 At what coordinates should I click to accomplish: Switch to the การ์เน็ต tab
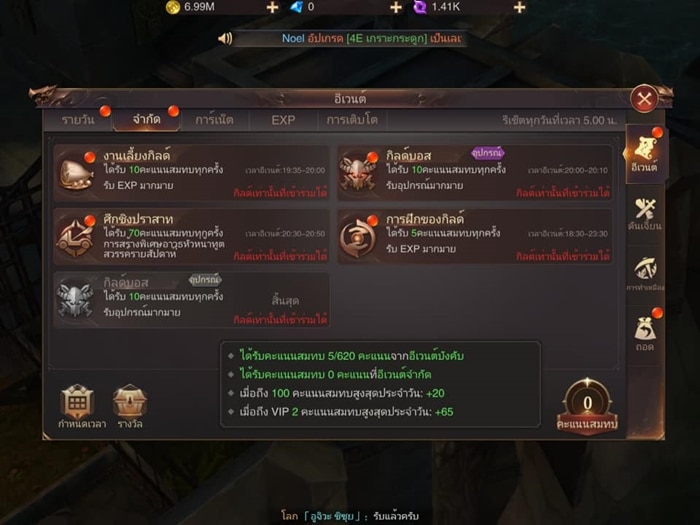click(x=215, y=120)
